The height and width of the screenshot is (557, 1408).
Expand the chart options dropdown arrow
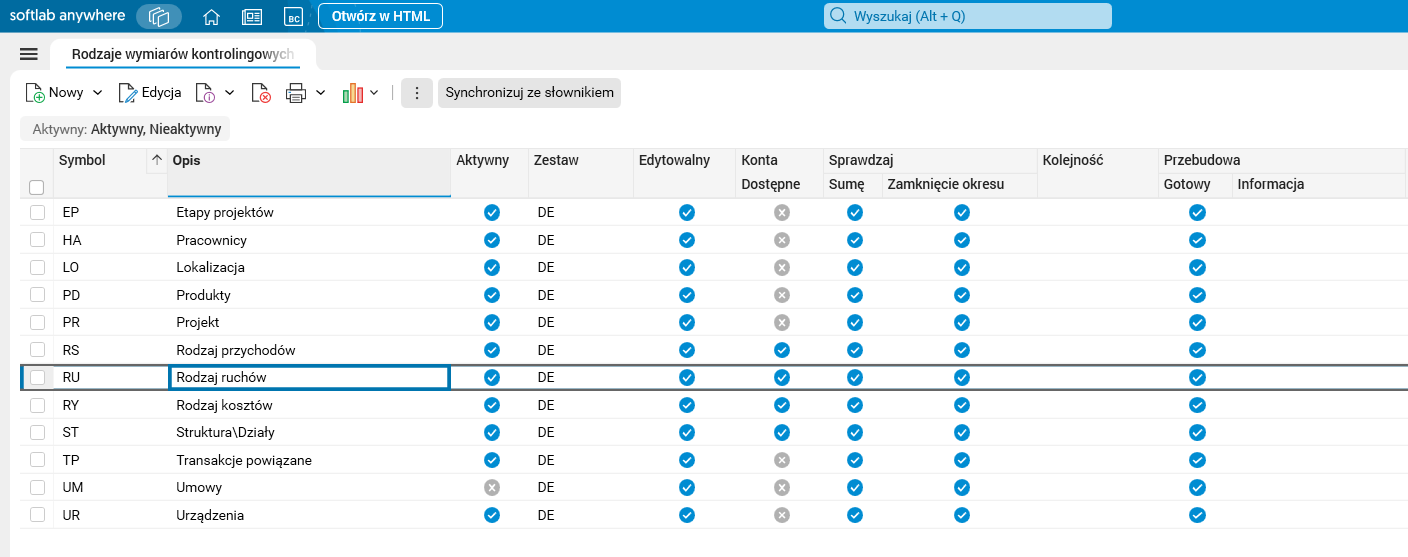[374, 93]
